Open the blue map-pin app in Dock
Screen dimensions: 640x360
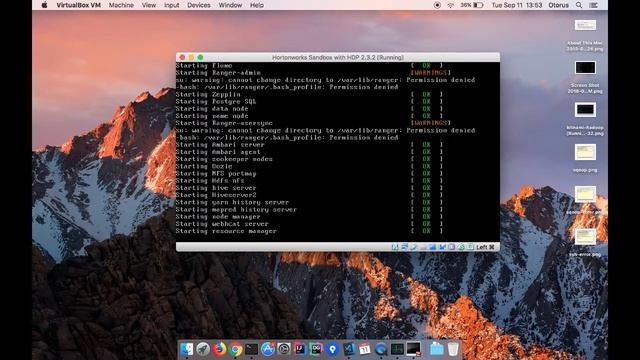(332, 349)
